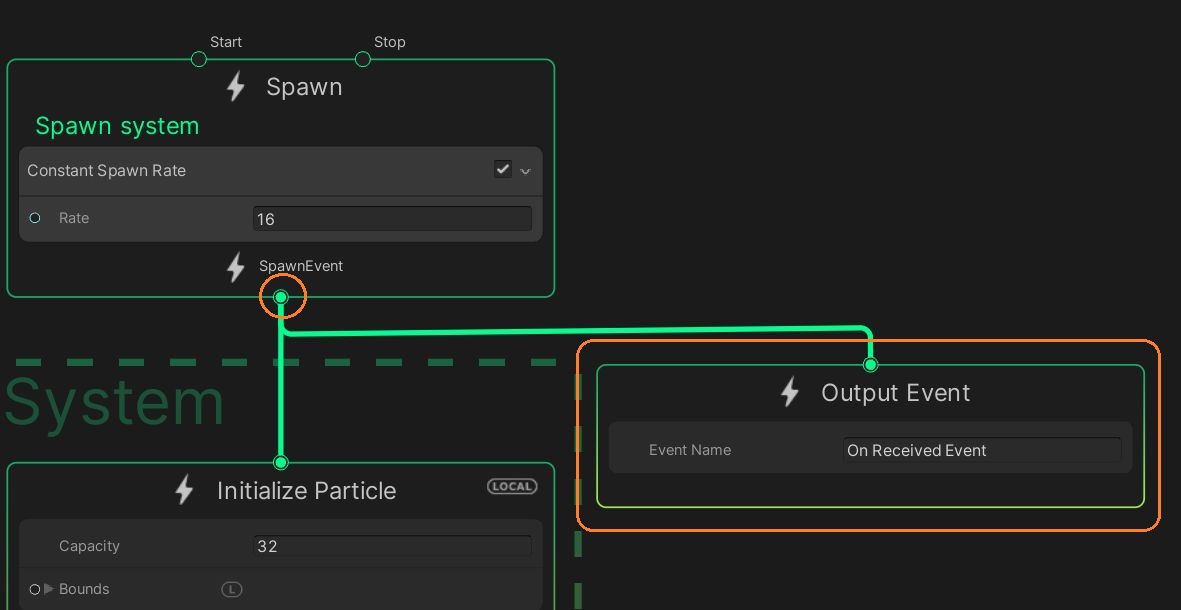The image size is (1181, 610).
Task: Disable the Constant Spawn Rate block checkbox
Action: tap(503, 169)
